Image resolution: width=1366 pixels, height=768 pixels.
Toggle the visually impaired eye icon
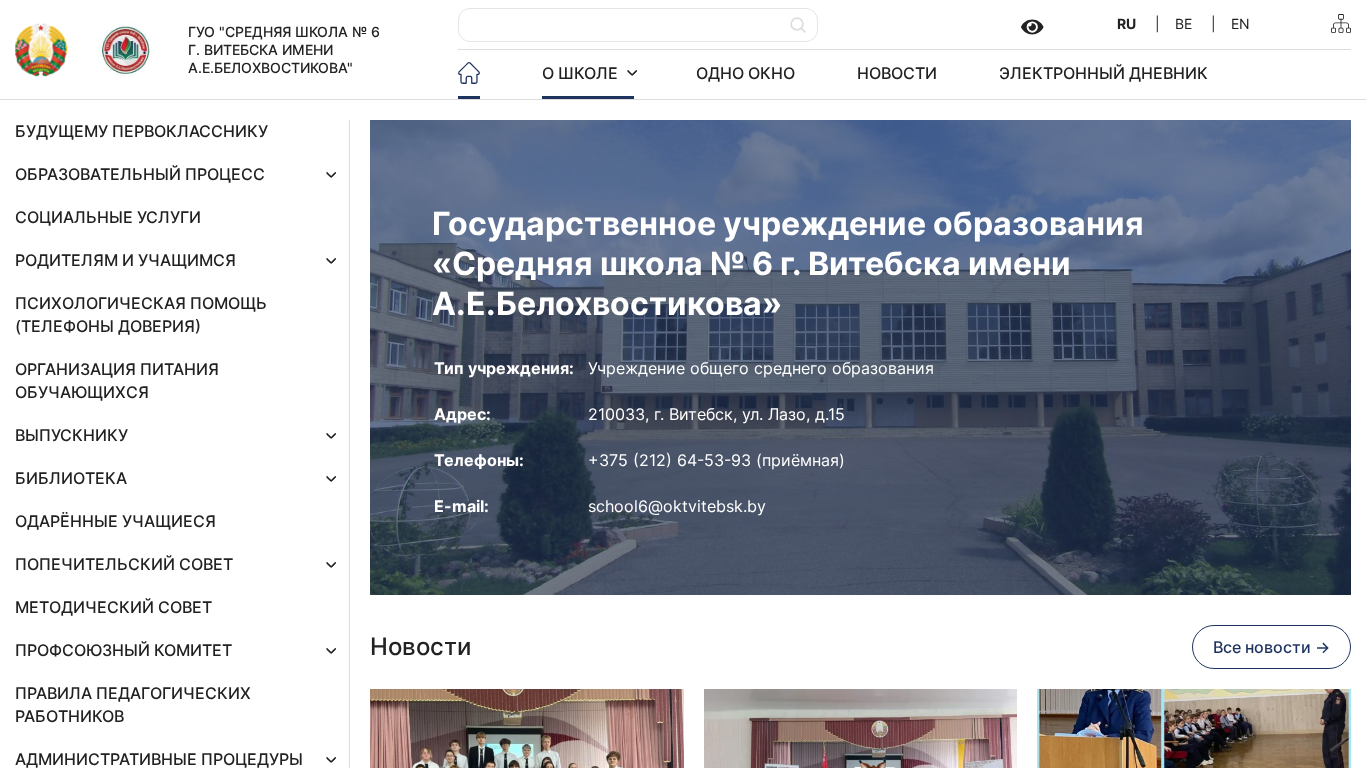[1032, 27]
